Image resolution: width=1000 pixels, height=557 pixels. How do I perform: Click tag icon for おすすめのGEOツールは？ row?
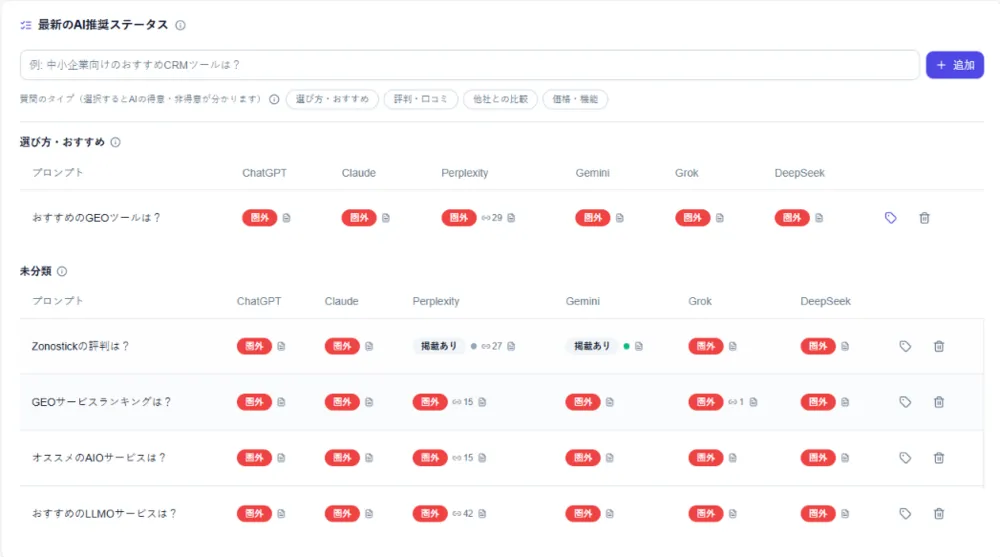point(891,218)
